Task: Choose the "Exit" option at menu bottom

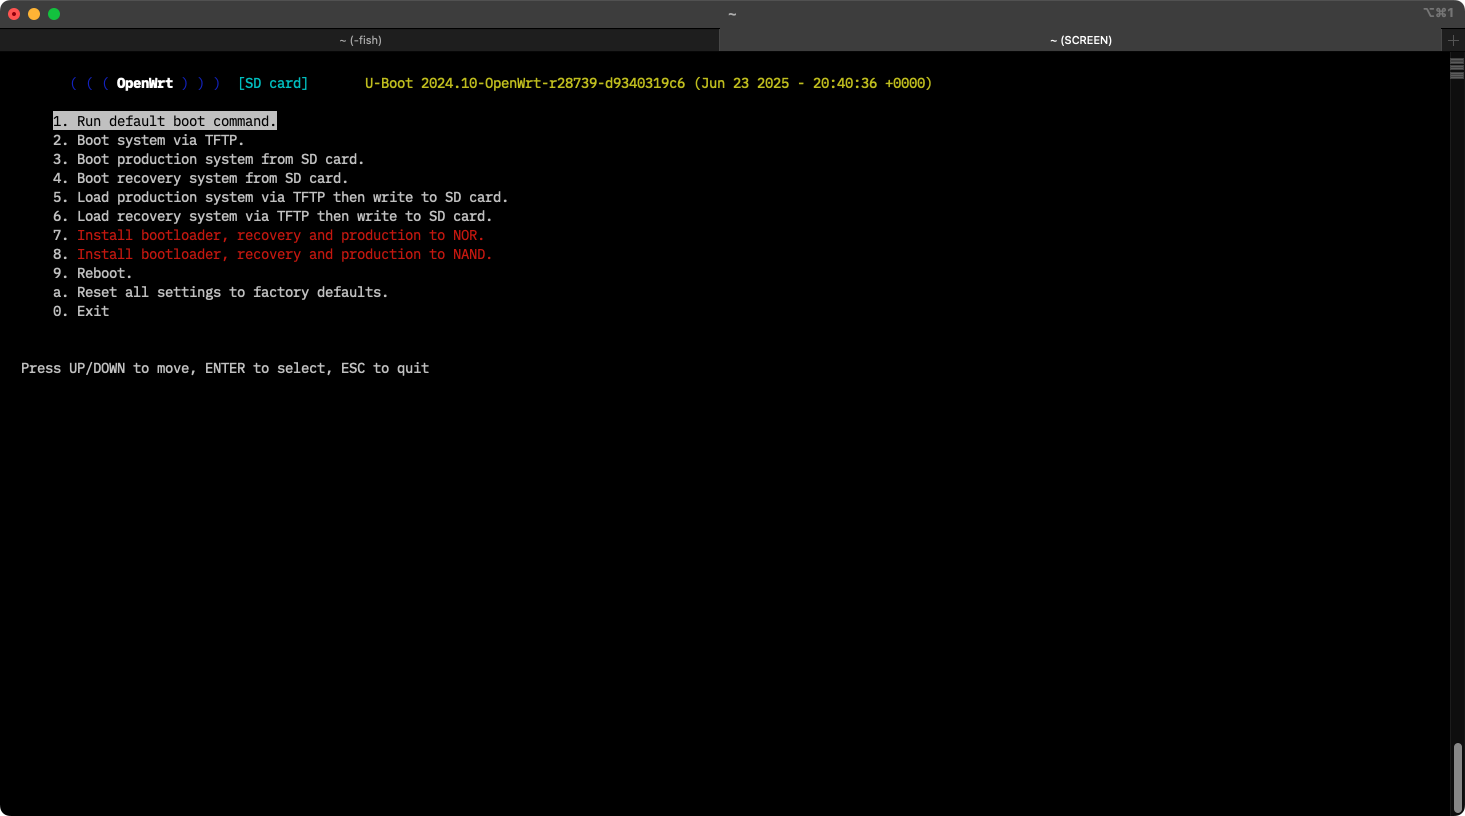Action: click(92, 311)
